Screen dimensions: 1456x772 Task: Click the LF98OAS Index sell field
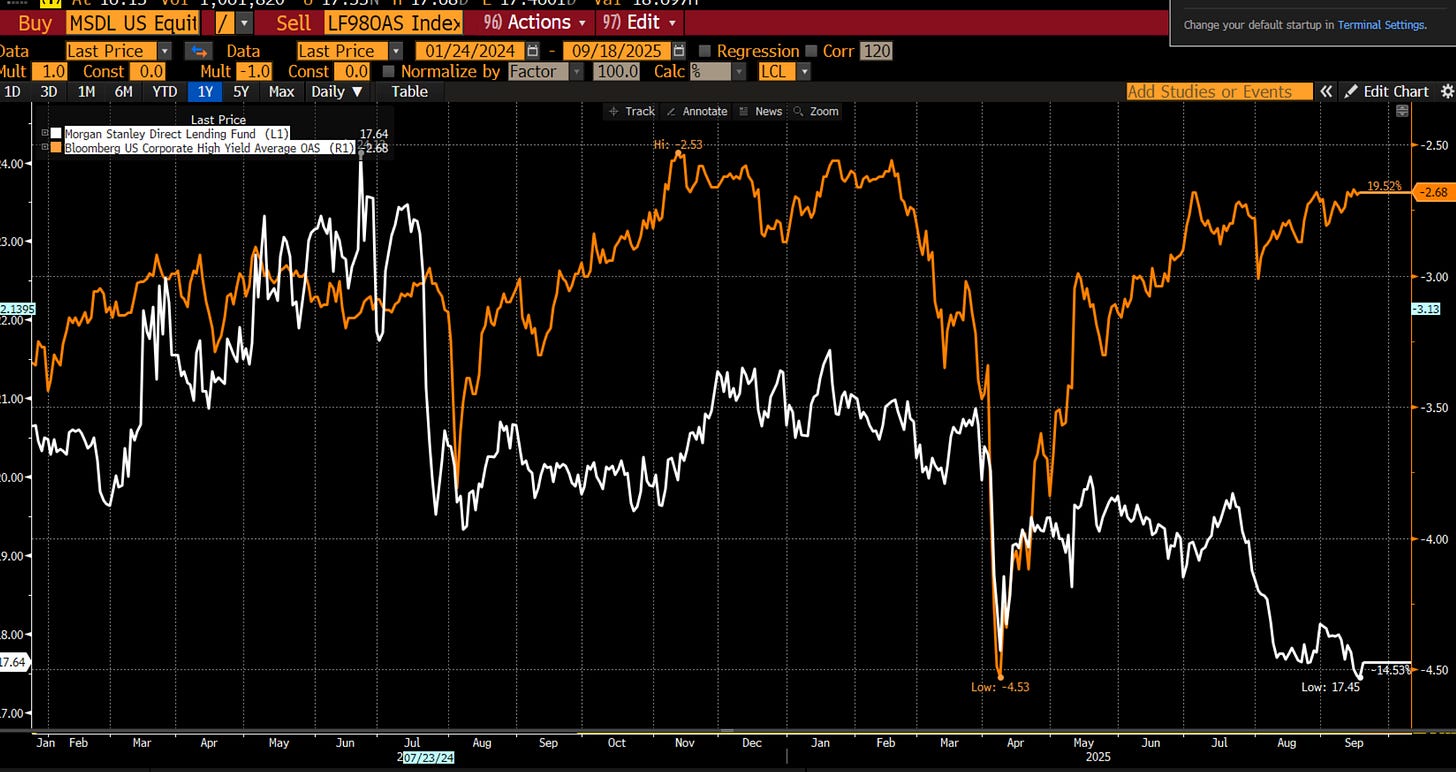click(394, 22)
